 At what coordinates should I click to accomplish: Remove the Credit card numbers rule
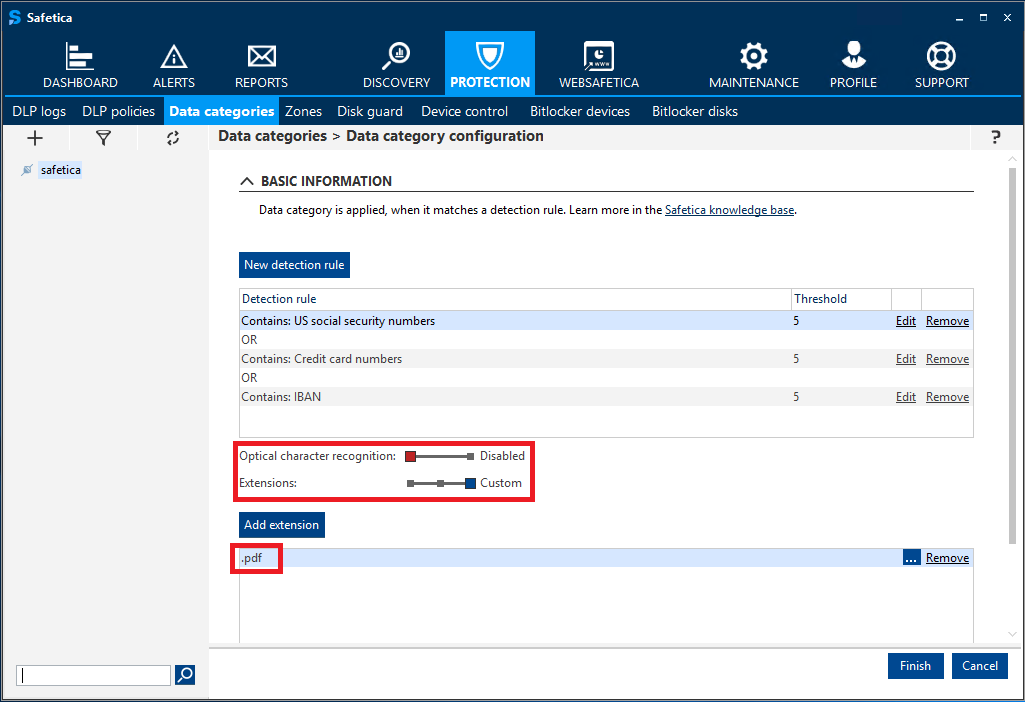click(x=947, y=359)
